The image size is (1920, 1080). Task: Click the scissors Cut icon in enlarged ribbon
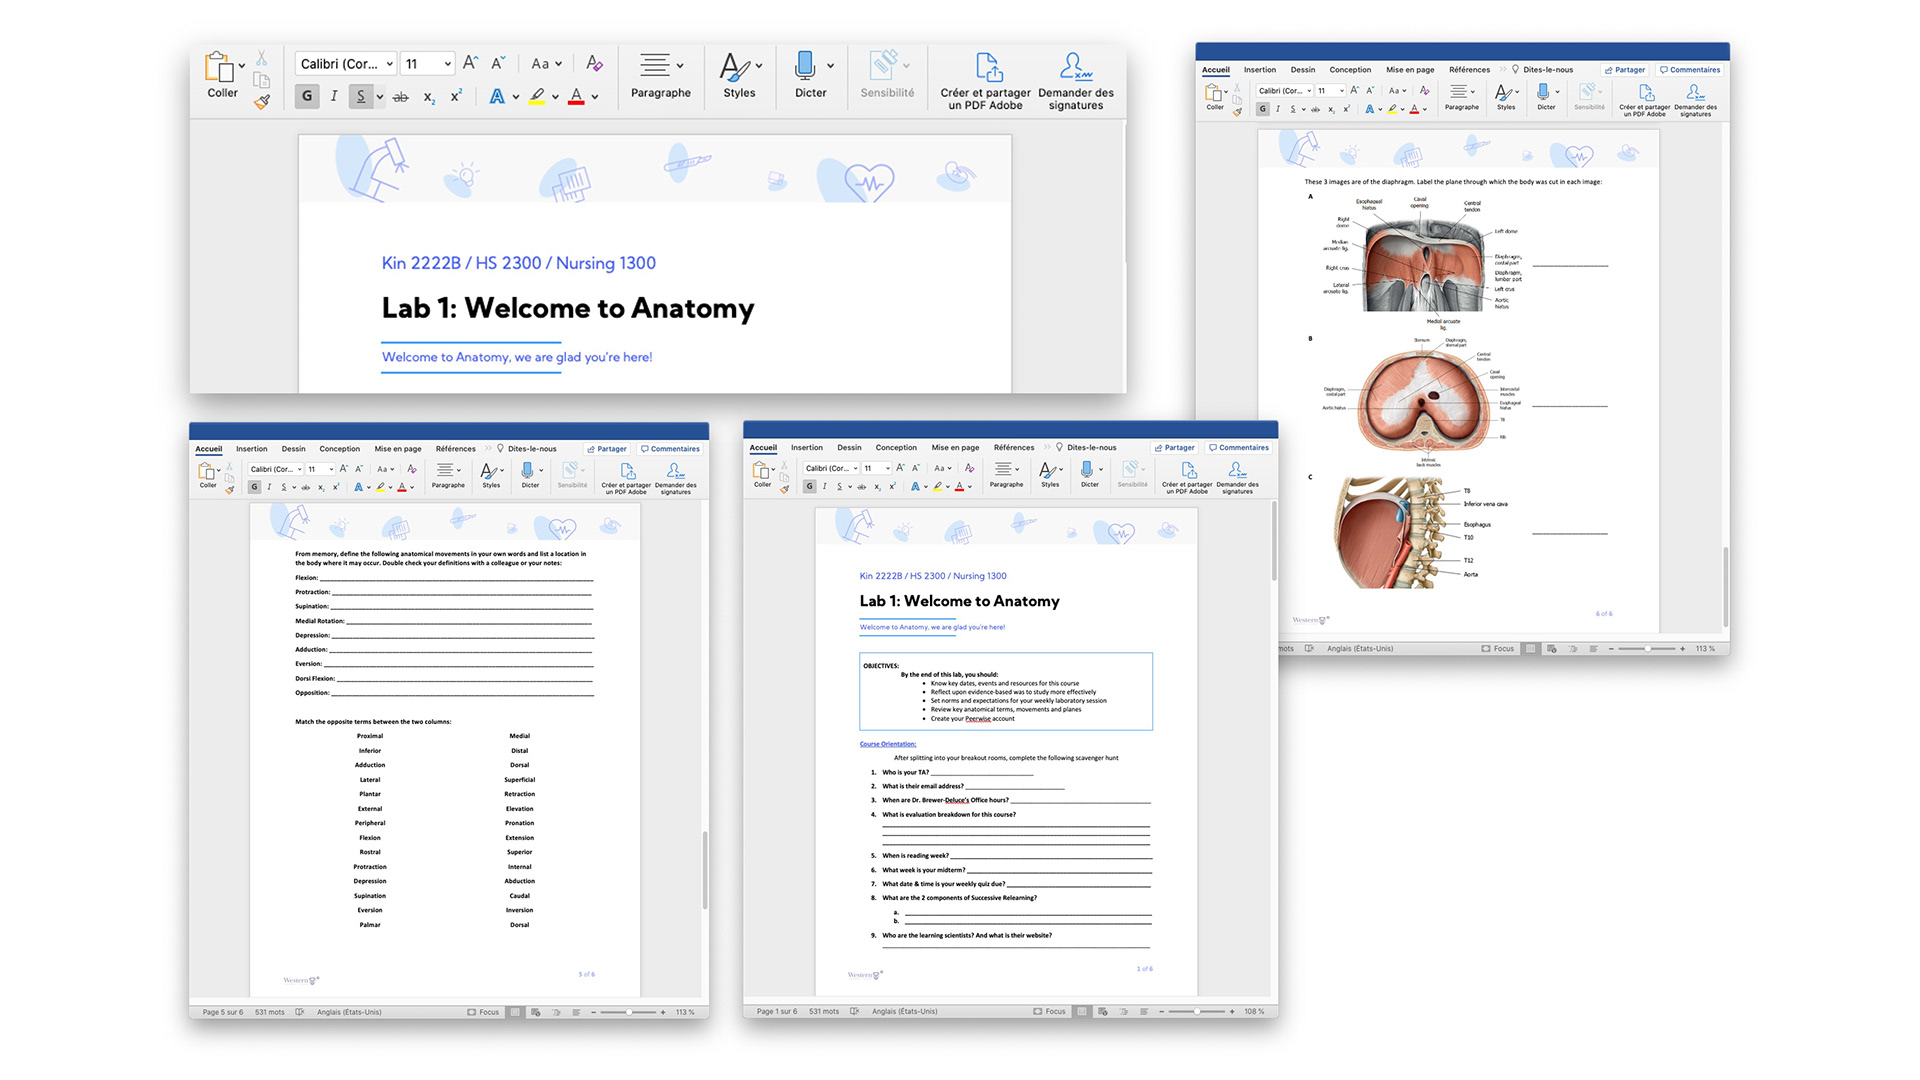point(262,59)
